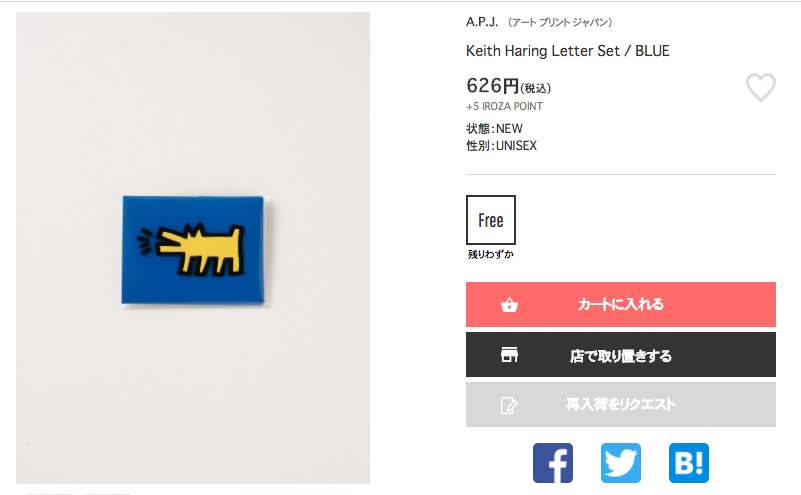Screen dimensions: 801x495
Task: Share product on Twitter
Action: coord(621,463)
